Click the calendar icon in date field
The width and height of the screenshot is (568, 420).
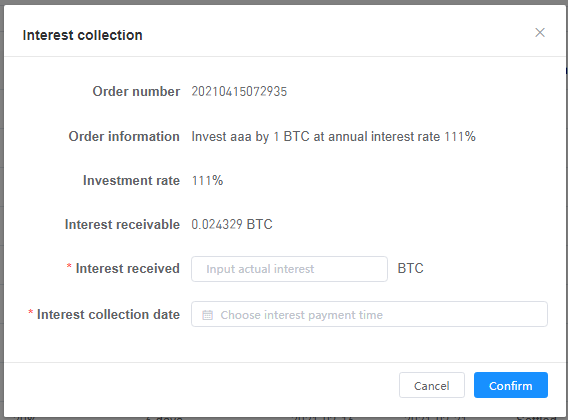click(x=208, y=315)
